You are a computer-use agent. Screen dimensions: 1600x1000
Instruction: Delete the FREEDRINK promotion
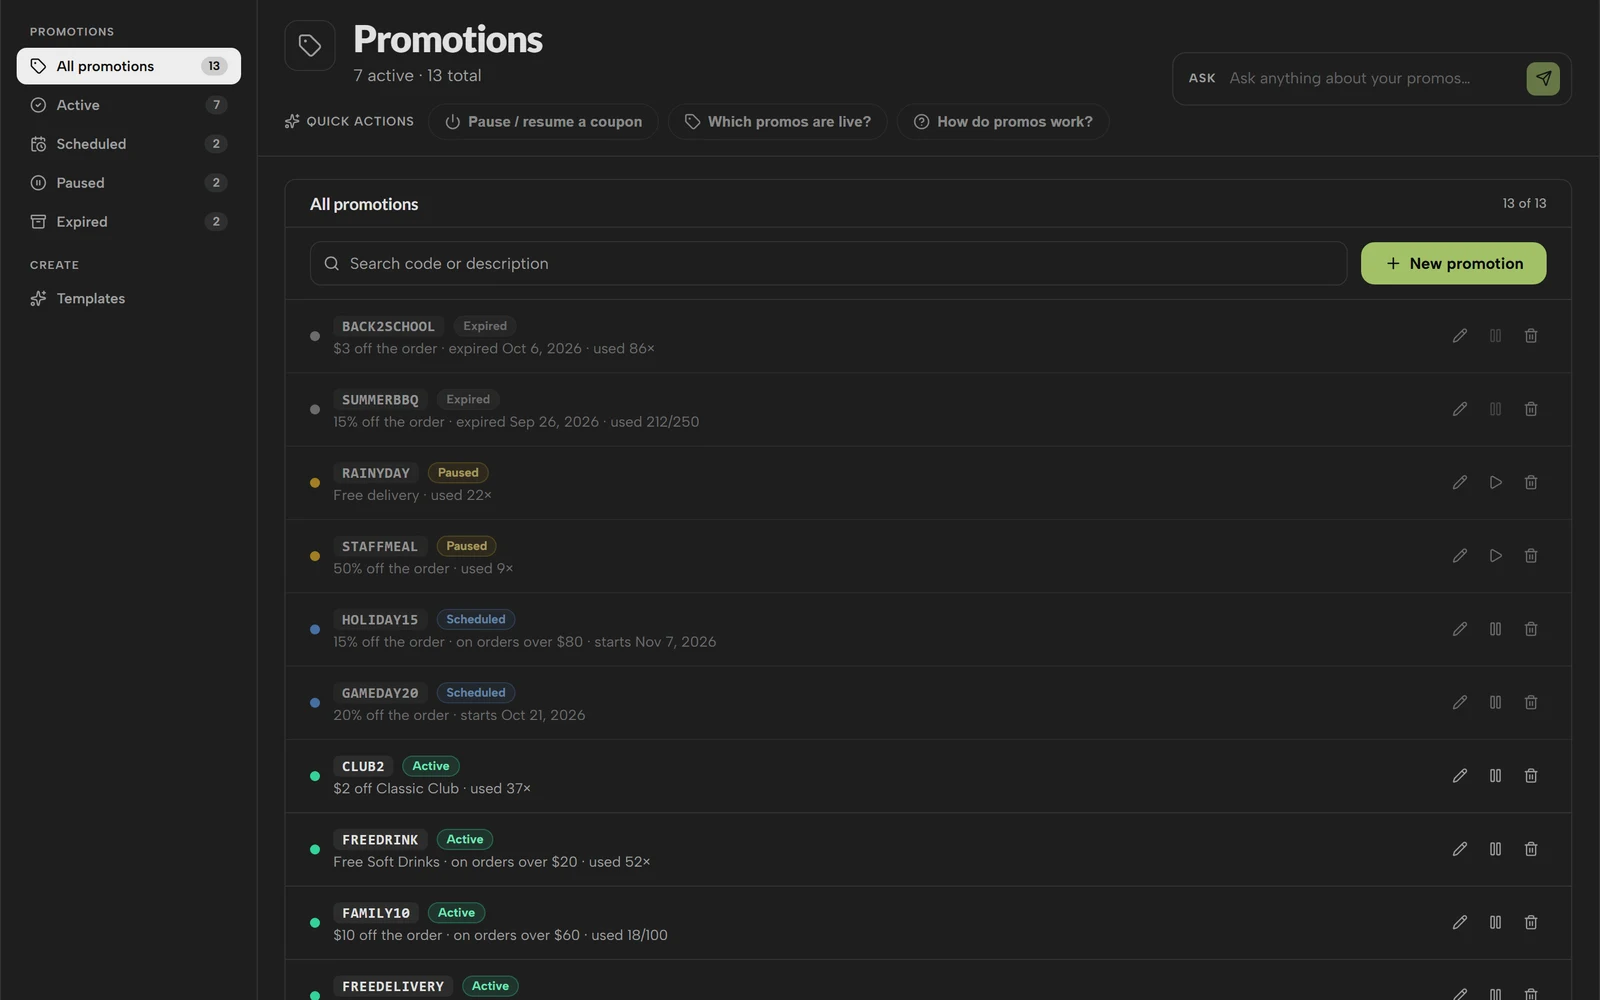[1531, 849]
